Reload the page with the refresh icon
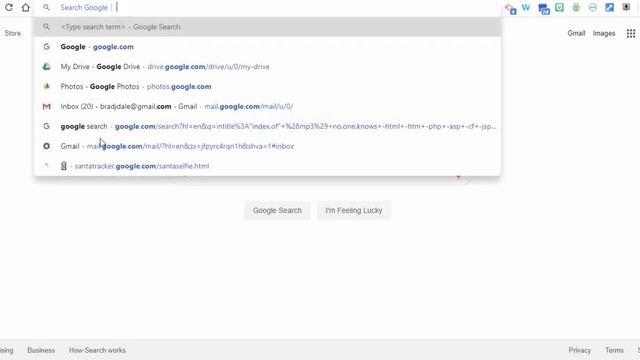The height and width of the screenshot is (360, 640). tap(9, 7)
